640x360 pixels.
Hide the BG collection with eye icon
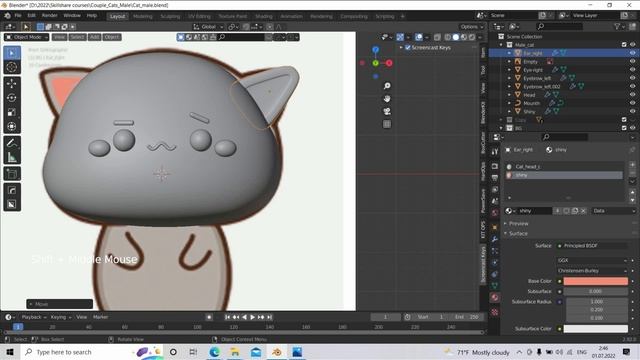pyautogui.click(x=633, y=128)
